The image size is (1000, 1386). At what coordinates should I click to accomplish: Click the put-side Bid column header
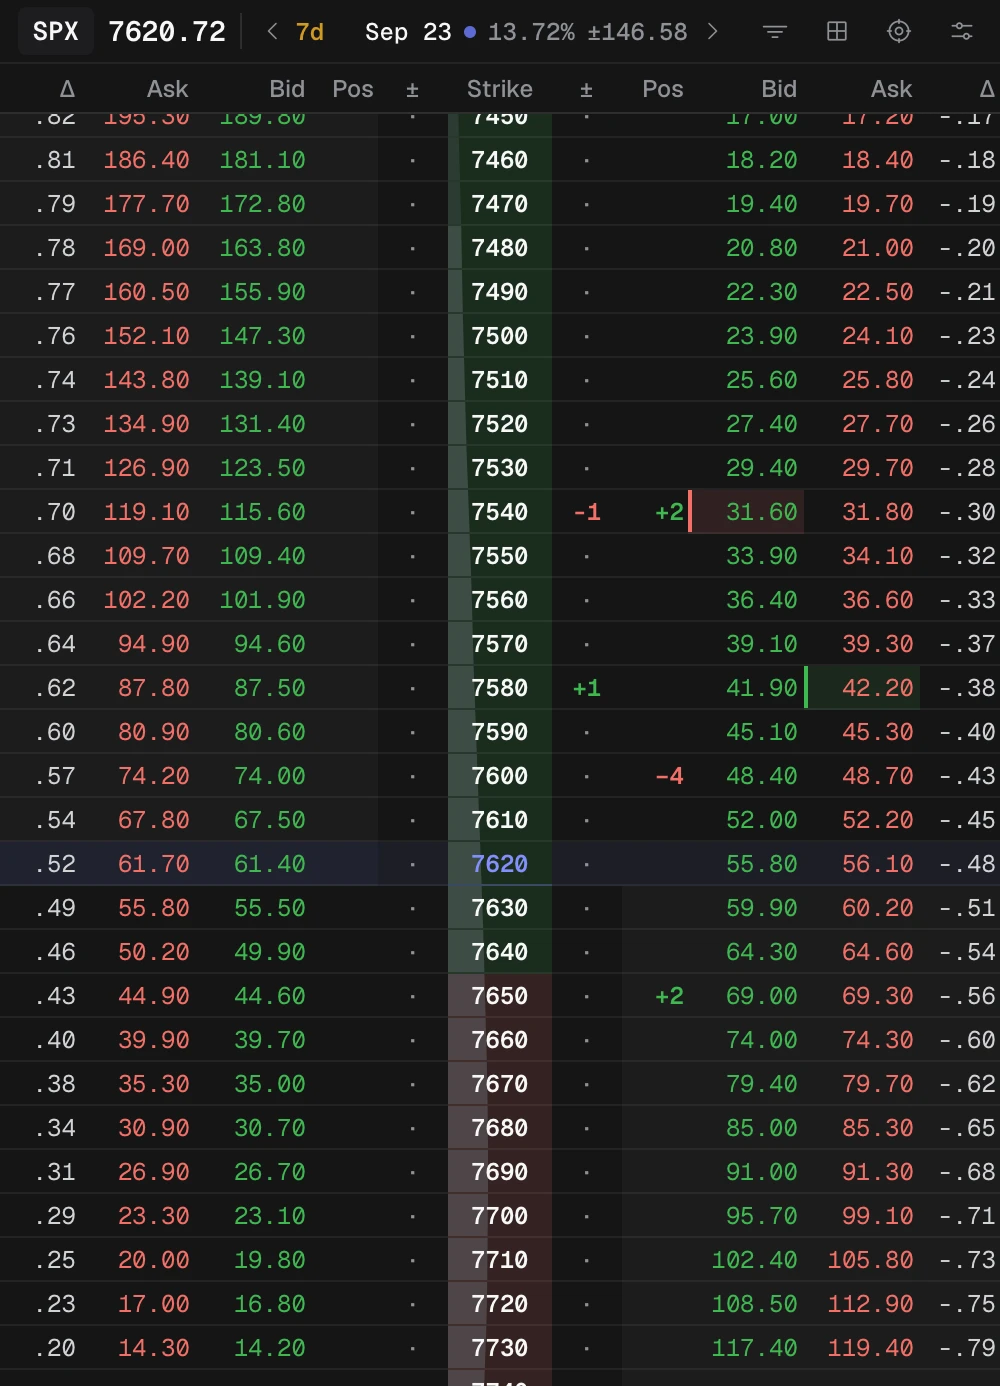(779, 89)
